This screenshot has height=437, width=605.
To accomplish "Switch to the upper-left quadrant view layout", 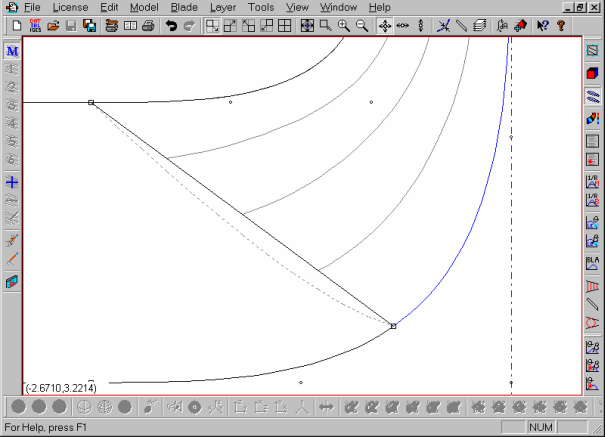I will click(x=248, y=26).
